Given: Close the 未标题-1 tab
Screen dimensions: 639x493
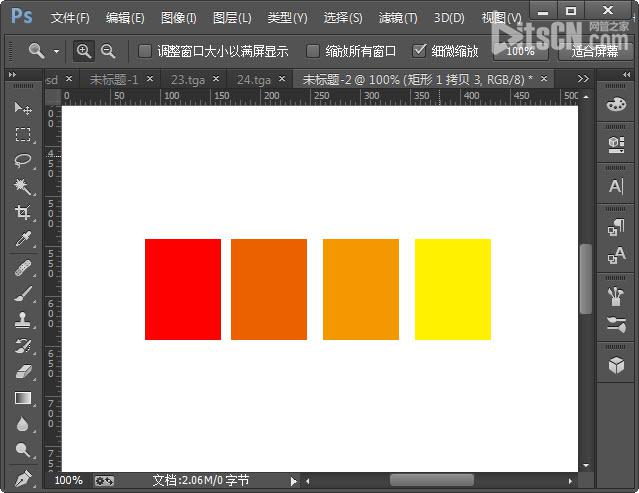Looking at the screenshot, I should click(x=150, y=79).
